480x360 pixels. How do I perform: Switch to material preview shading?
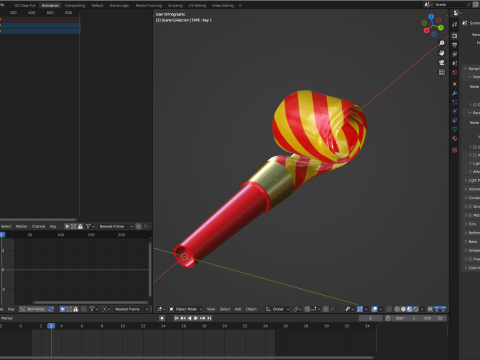[409, 309]
